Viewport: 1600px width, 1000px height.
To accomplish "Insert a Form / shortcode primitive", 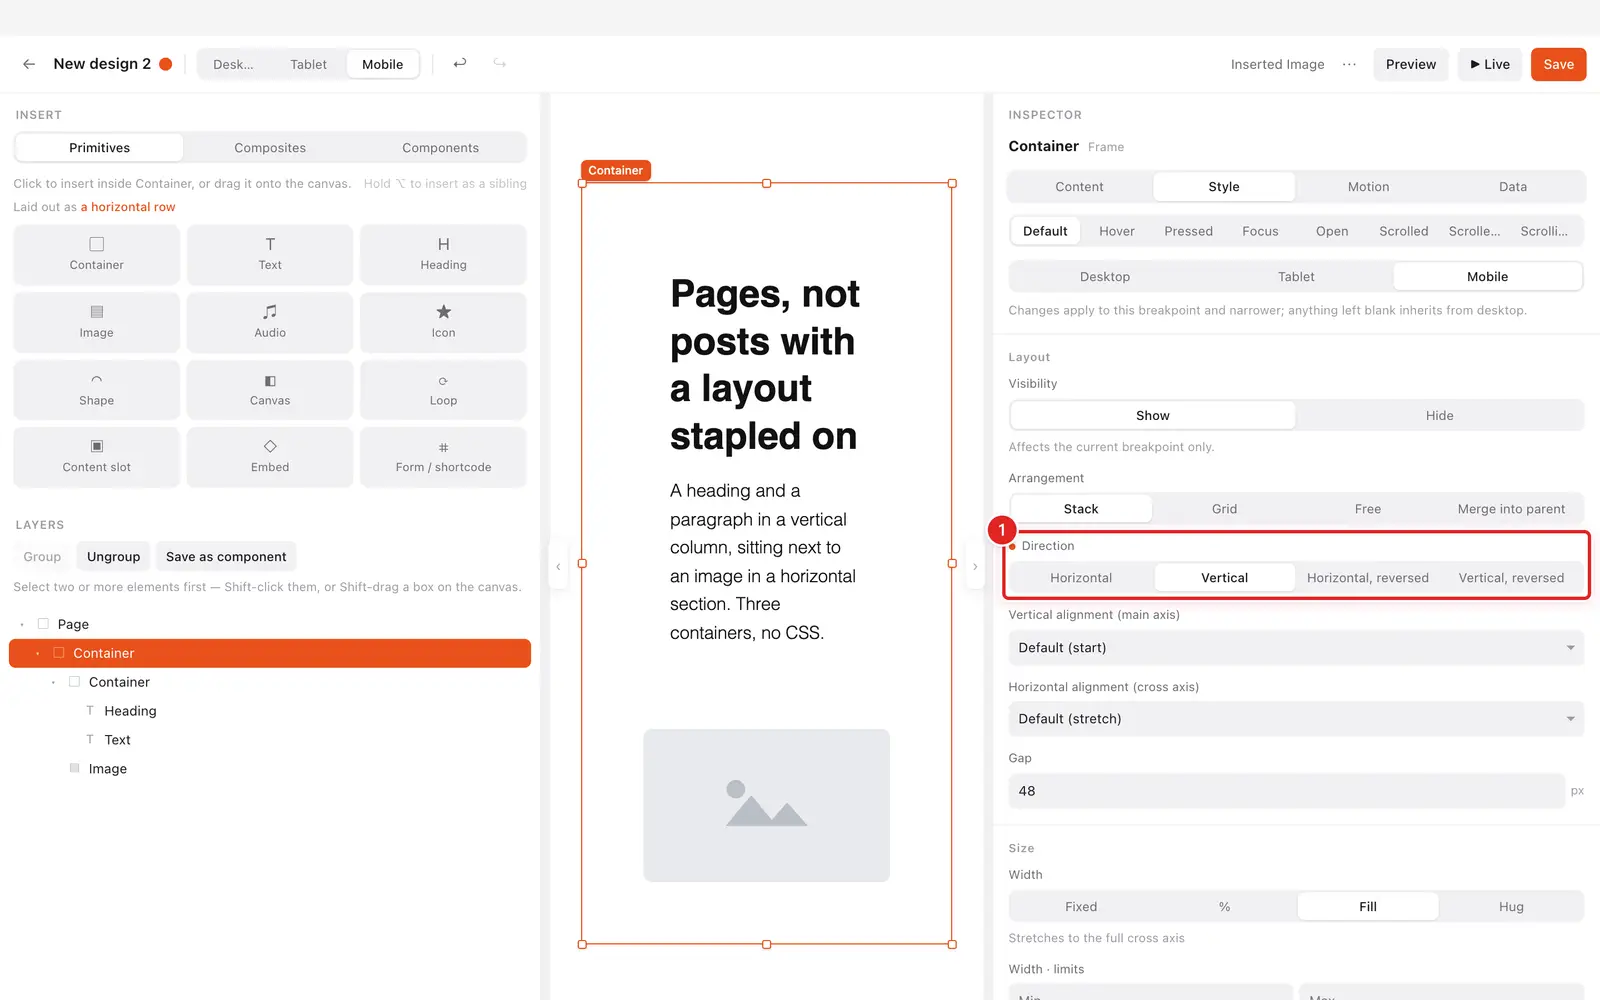I will tap(443, 457).
